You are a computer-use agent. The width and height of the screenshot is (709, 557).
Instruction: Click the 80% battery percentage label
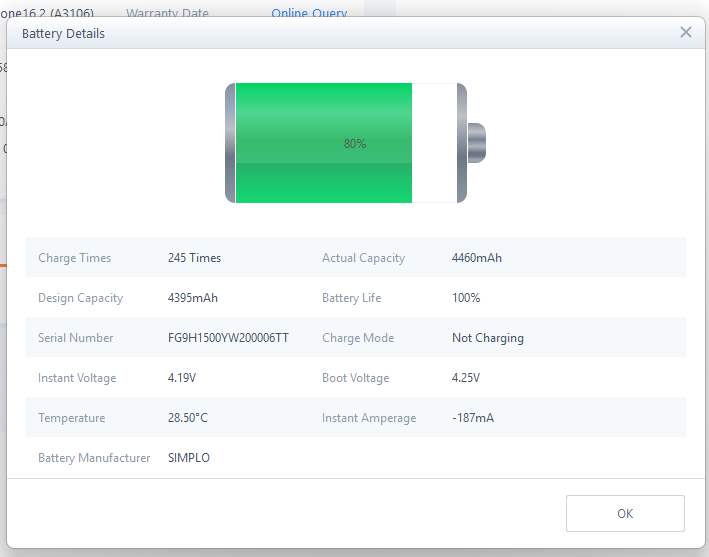point(355,144)
